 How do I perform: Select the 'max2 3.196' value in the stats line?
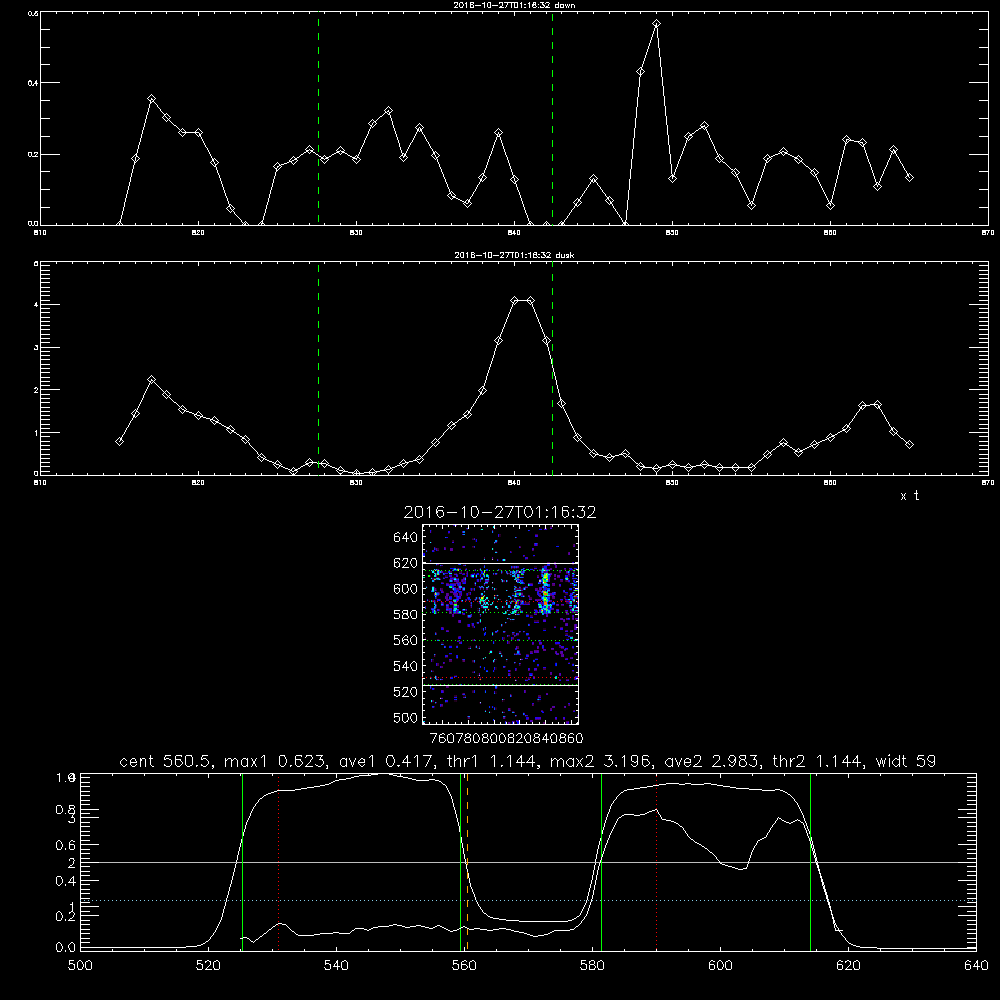602,761
